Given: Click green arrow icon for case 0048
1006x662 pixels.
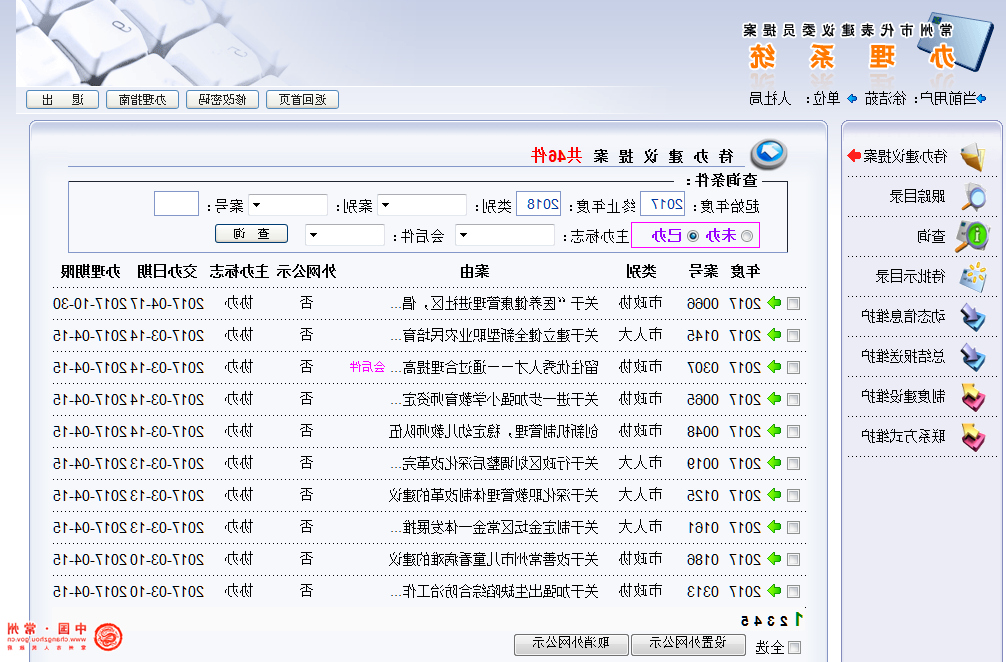Looking at the screenshot, I should (774, 431).
